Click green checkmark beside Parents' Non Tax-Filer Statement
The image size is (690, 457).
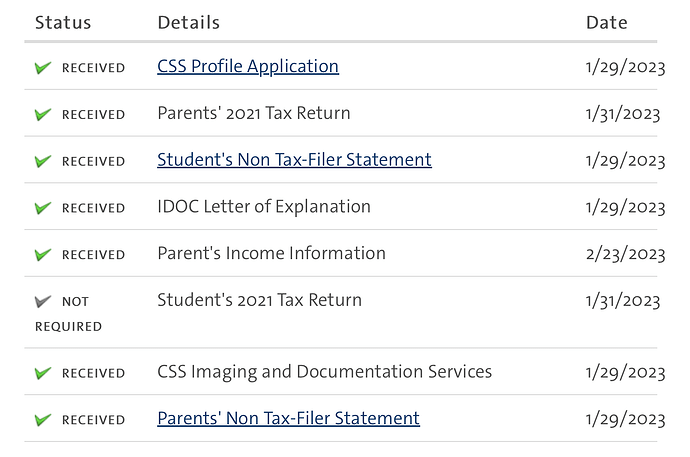pyautogui.click(x=43, y=420)
